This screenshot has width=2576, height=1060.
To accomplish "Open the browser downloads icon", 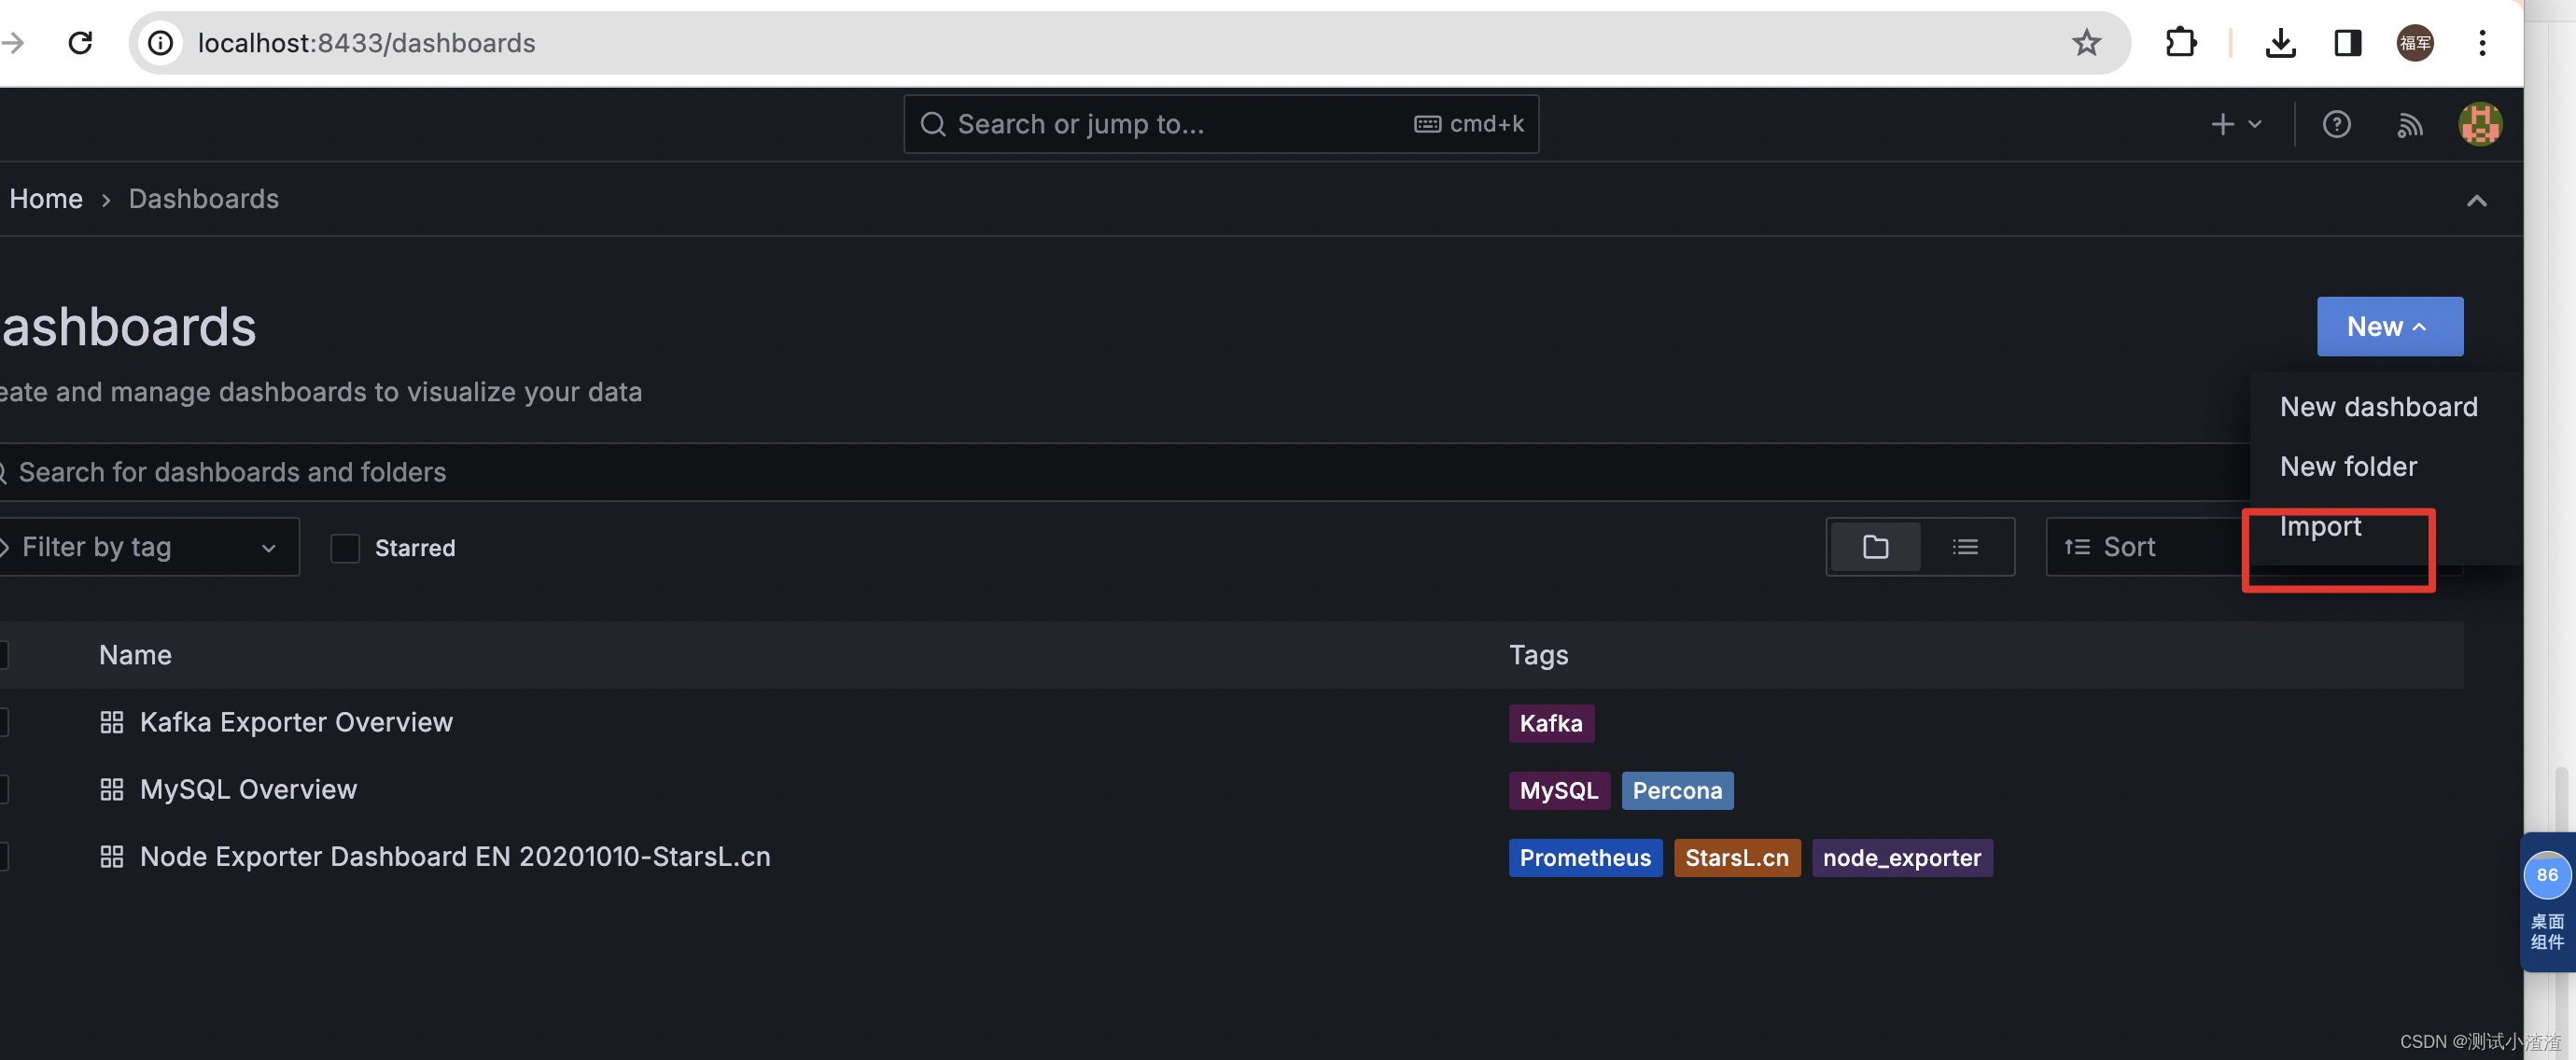I will tap(2280, 42).
